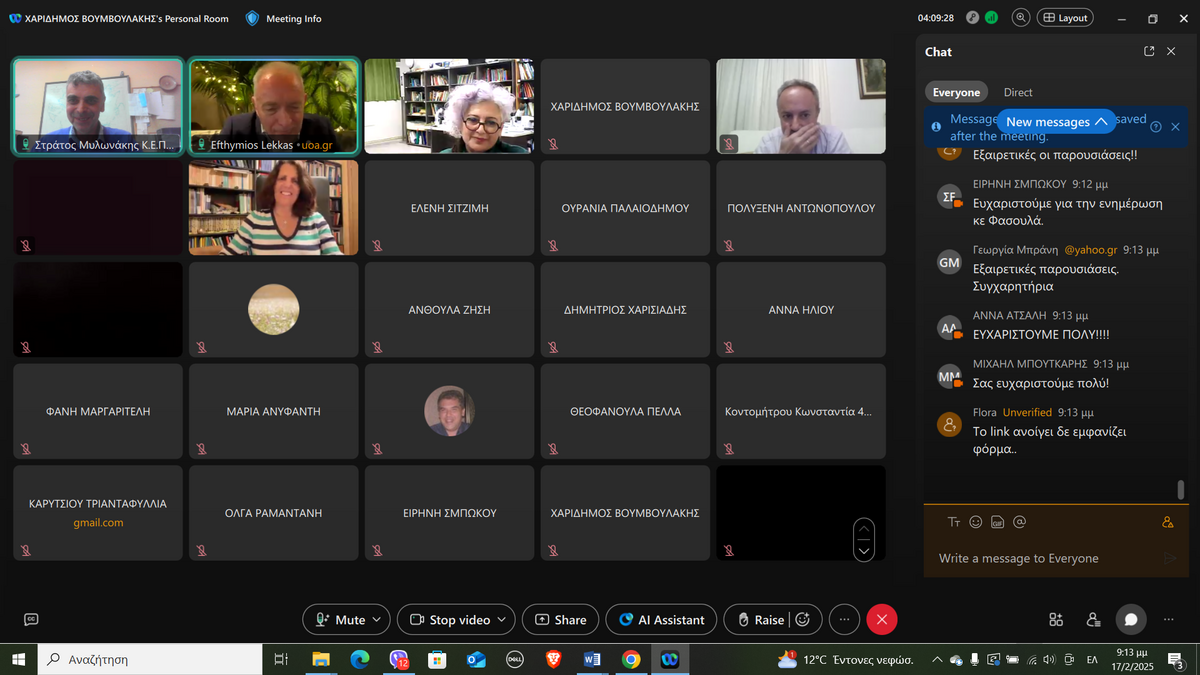Close the Chat panel
This screenshot has height=675, width=1200.
click(1172, 52)
